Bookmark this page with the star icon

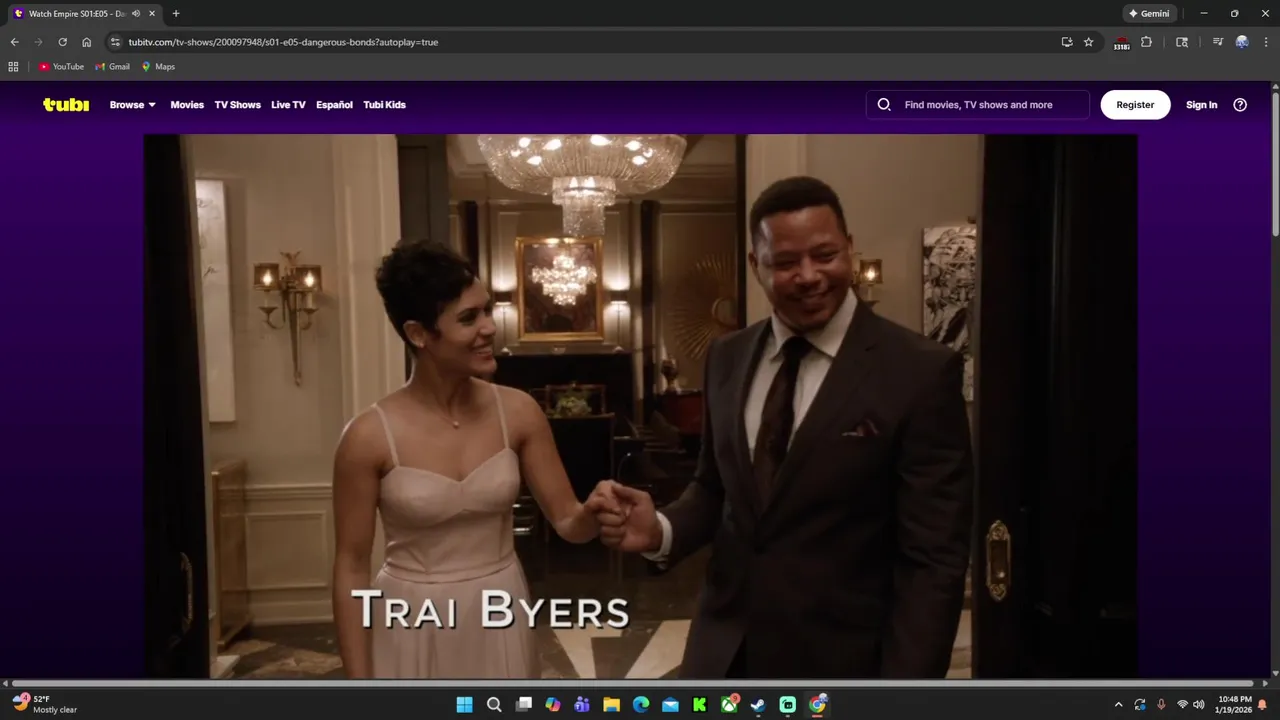tap(1089, 42)
